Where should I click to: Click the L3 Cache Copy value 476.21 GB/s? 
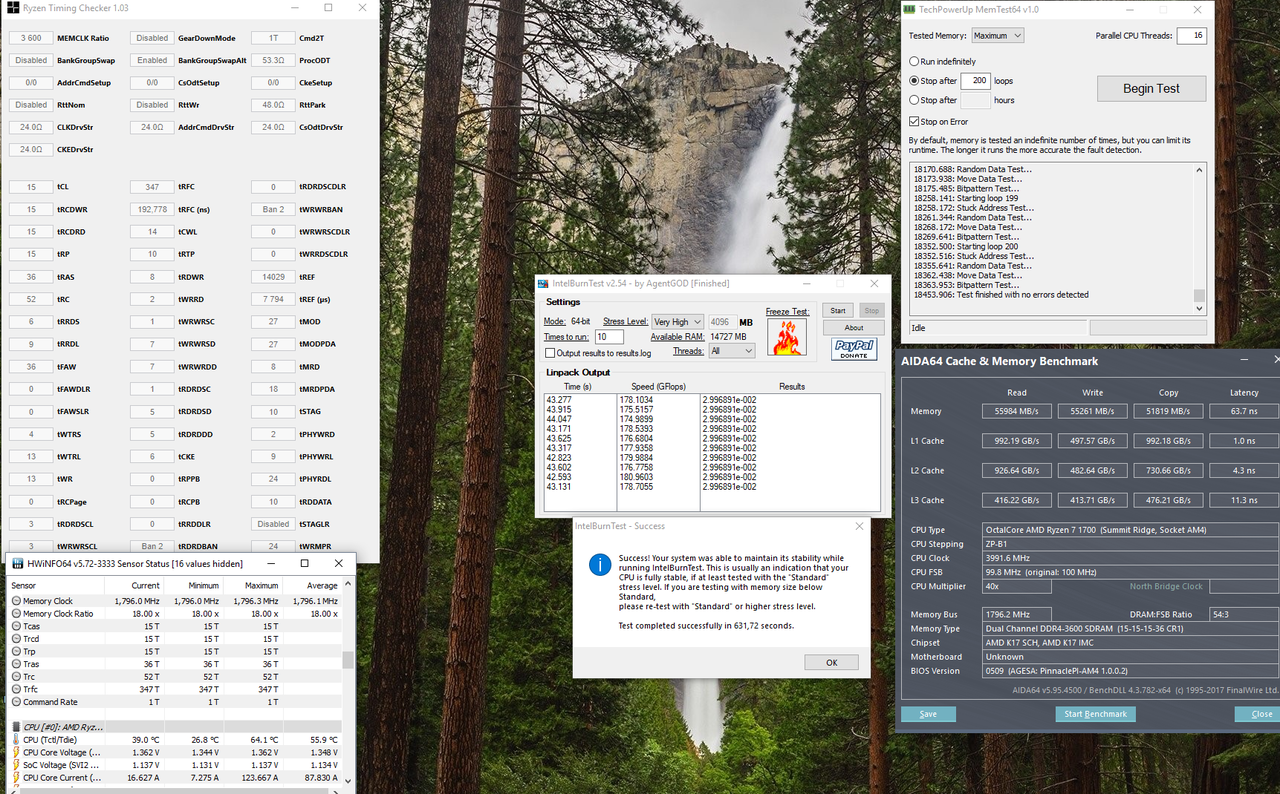click(1168, 500)
